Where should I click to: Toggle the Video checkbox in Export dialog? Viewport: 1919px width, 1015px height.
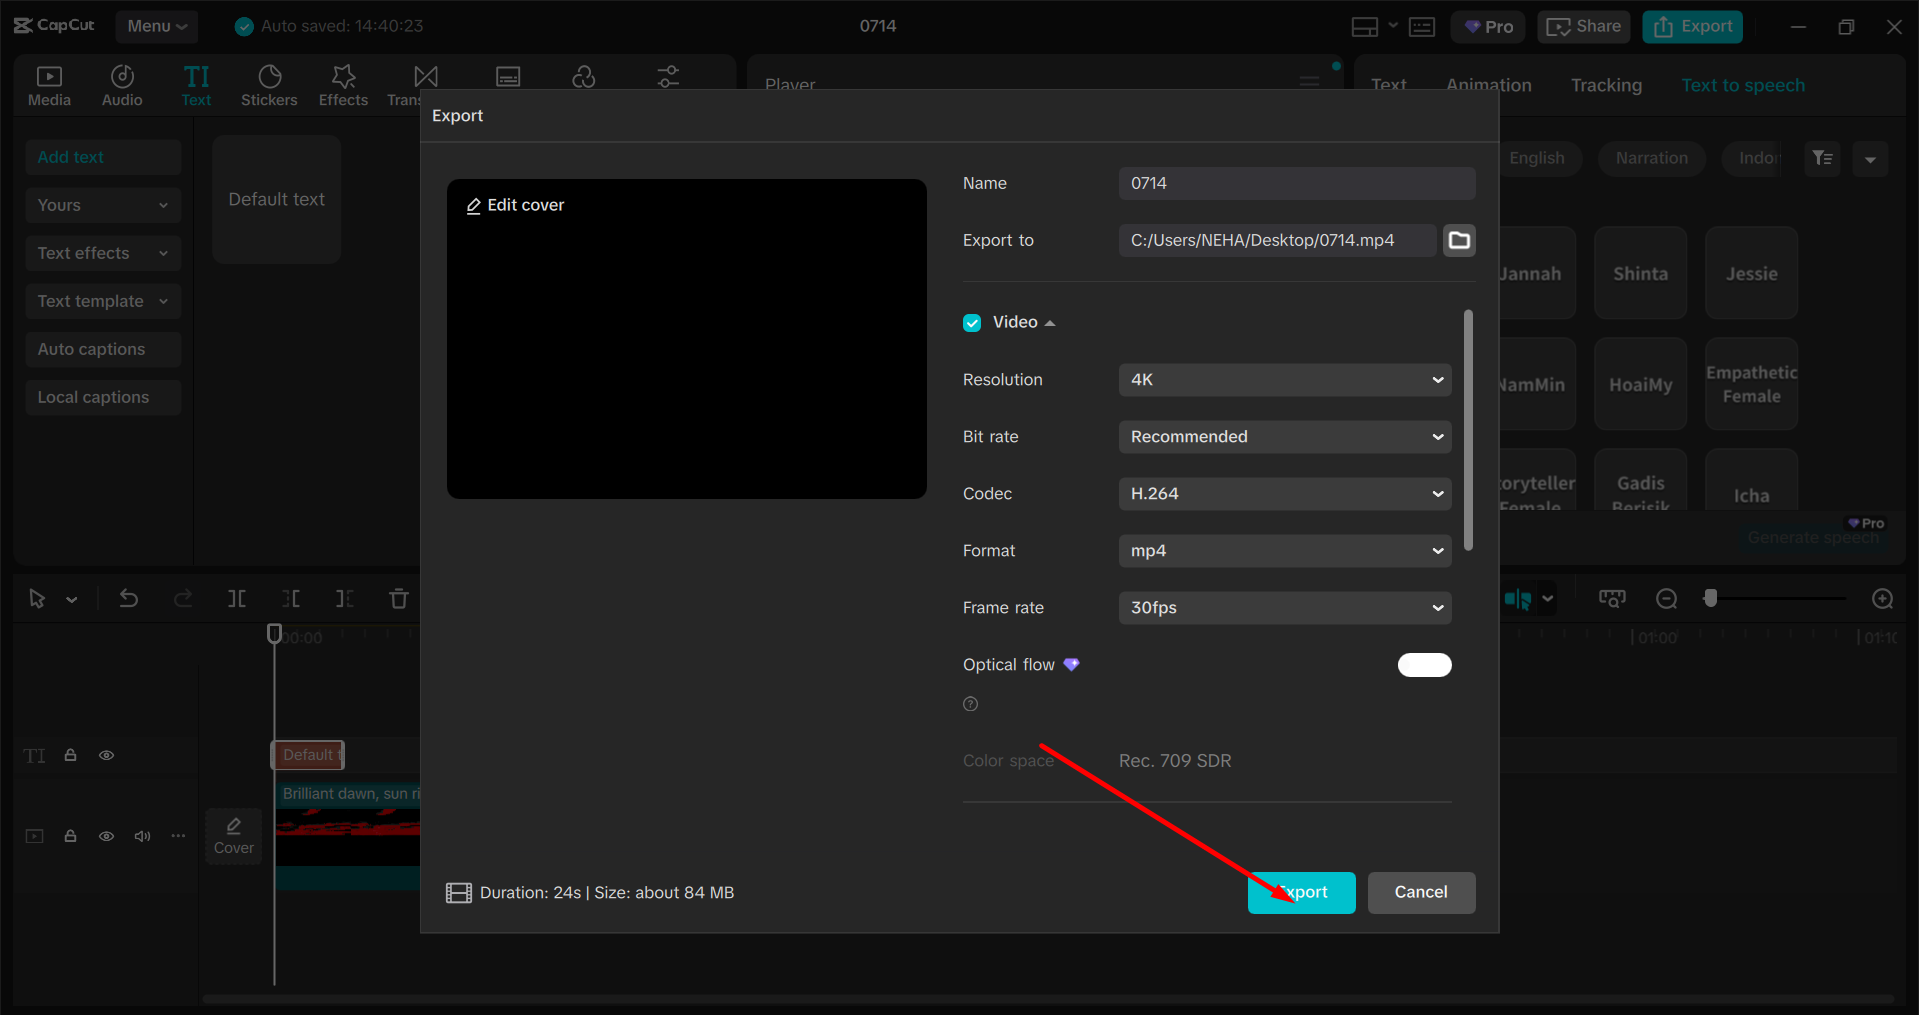tap(972, 323)
